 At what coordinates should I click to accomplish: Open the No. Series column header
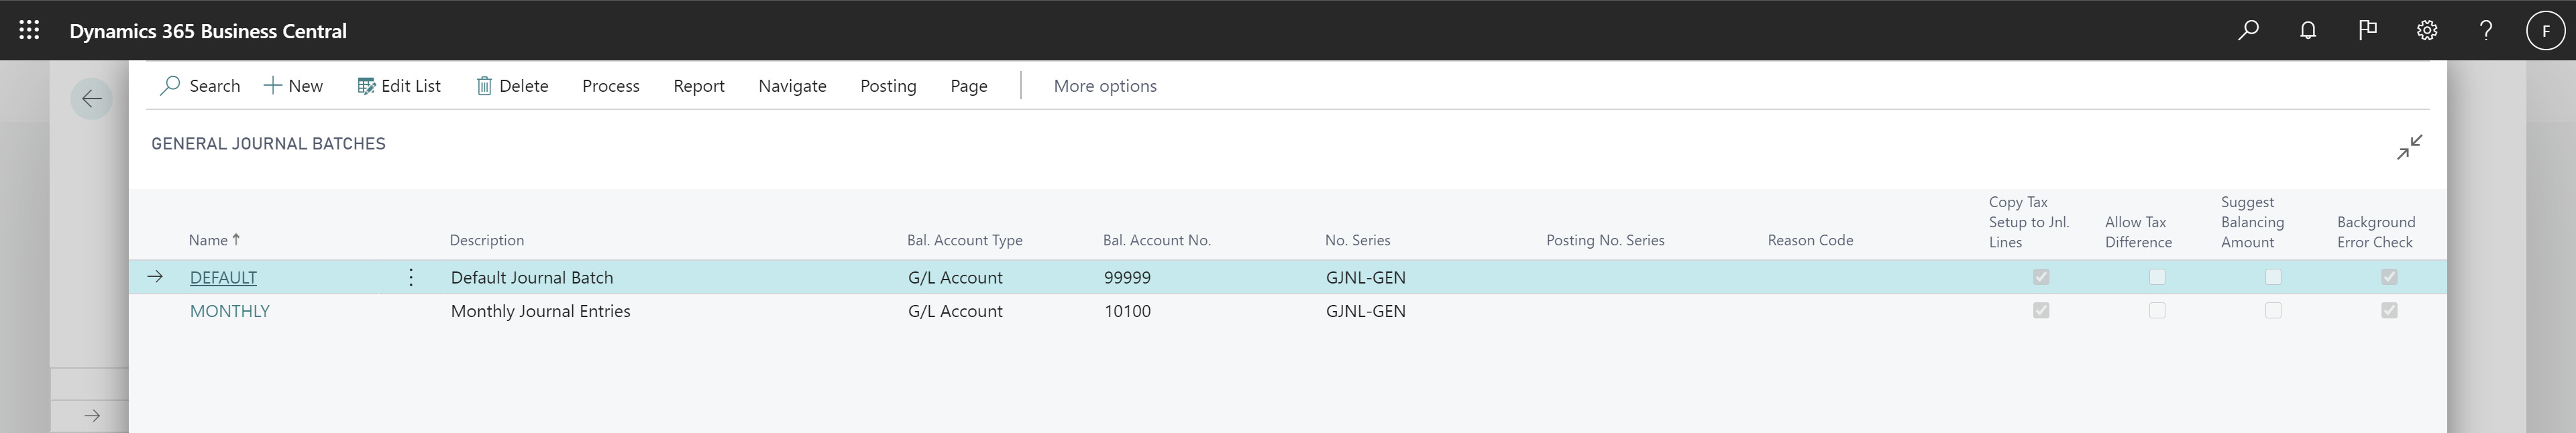tap(1357, 240)
